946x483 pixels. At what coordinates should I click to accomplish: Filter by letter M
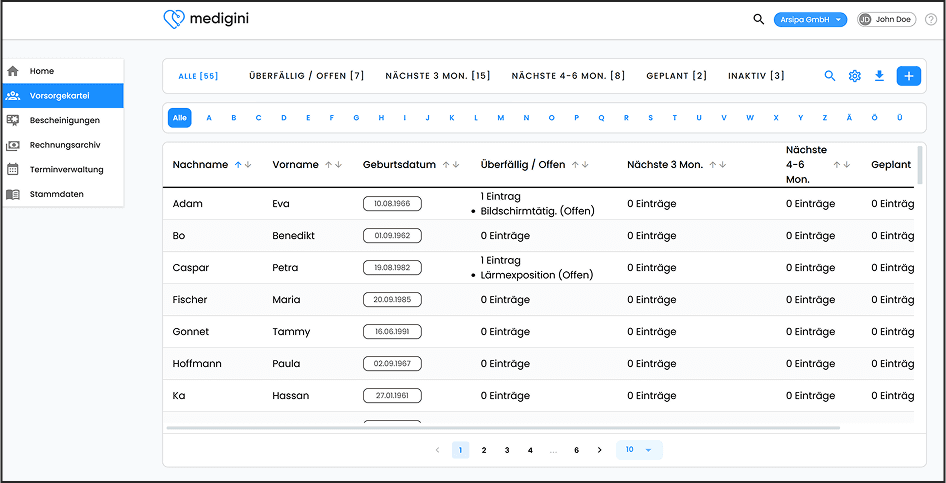[x=501, y=118]
